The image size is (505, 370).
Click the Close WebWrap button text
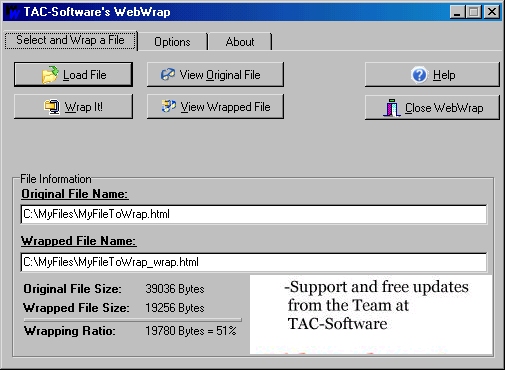tap(444, 108)
